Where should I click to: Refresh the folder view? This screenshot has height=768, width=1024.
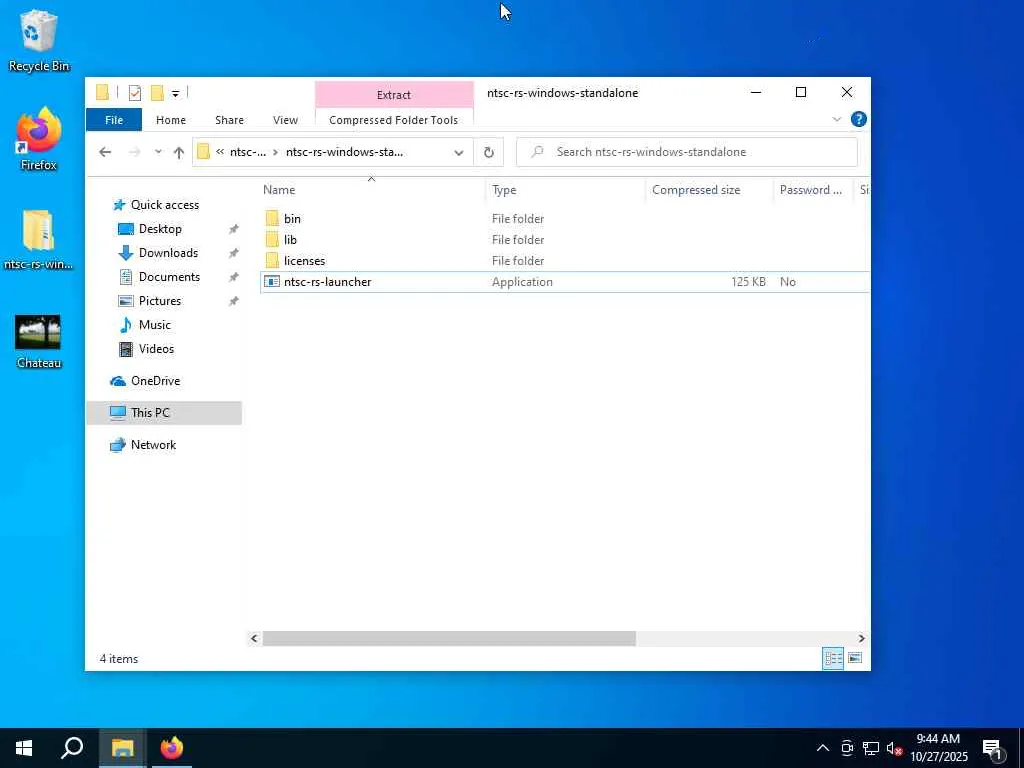[488, 152]
